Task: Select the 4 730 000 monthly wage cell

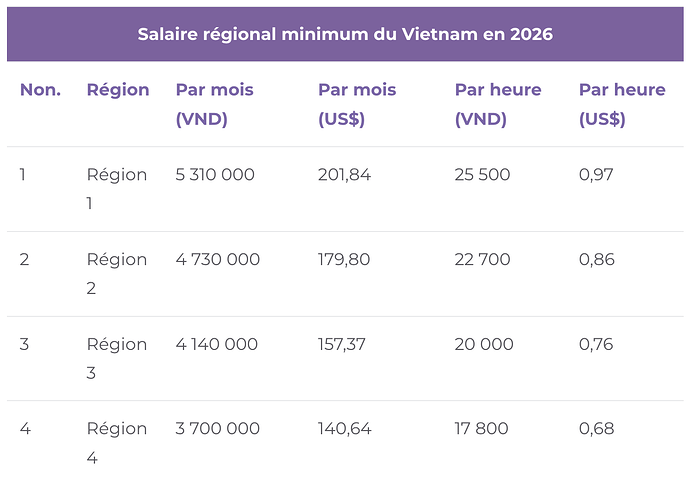Action: [218, 260]
